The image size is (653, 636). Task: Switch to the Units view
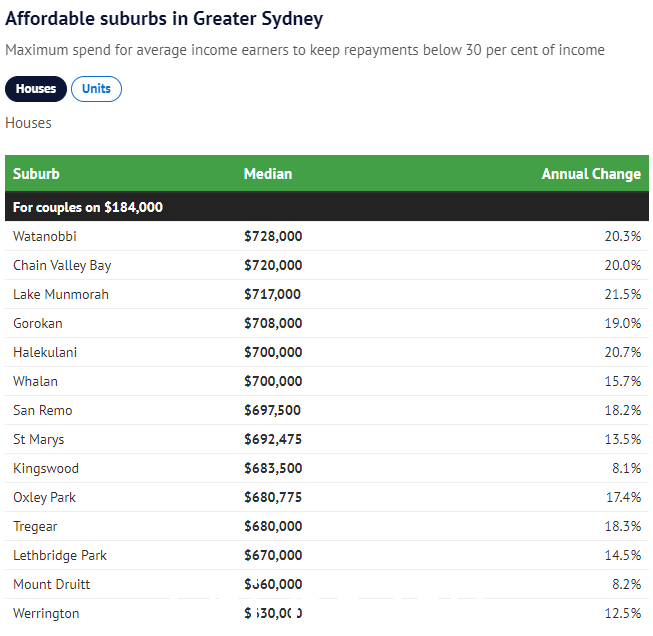click(x=96, y=89)
